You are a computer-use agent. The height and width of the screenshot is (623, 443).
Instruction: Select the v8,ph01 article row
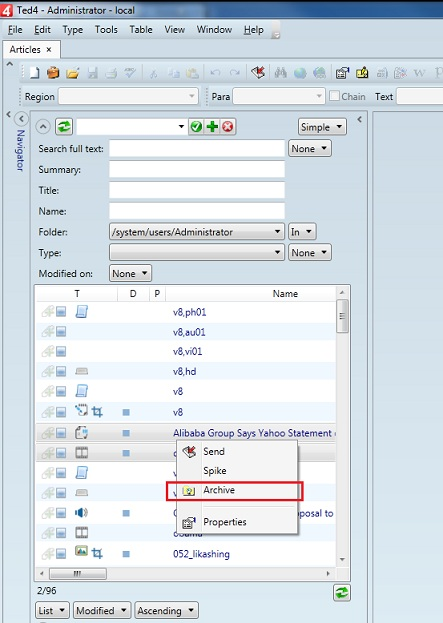[186, 312]
